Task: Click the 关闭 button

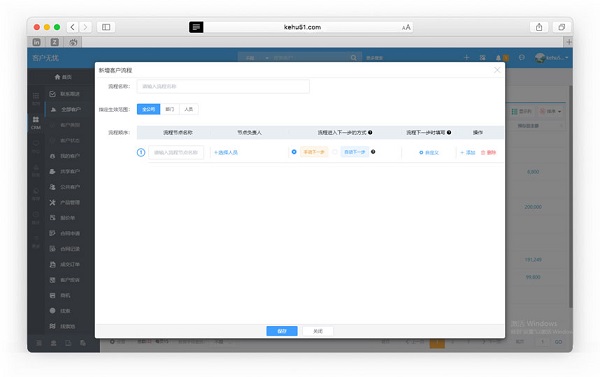Action: click(x=318, y=331)
